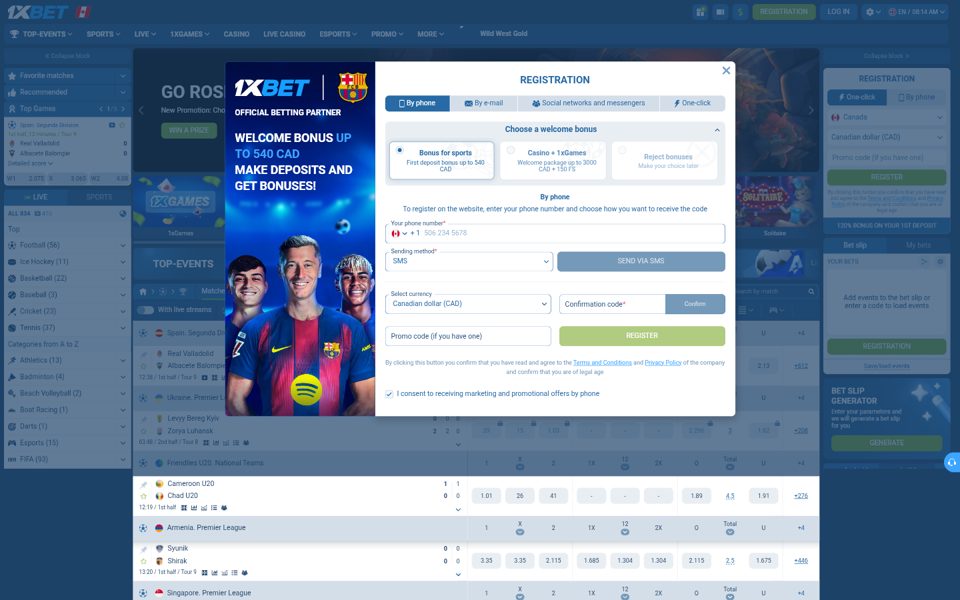
Task: Click the promo code field in dialog
Action: (x=468, y=336)
